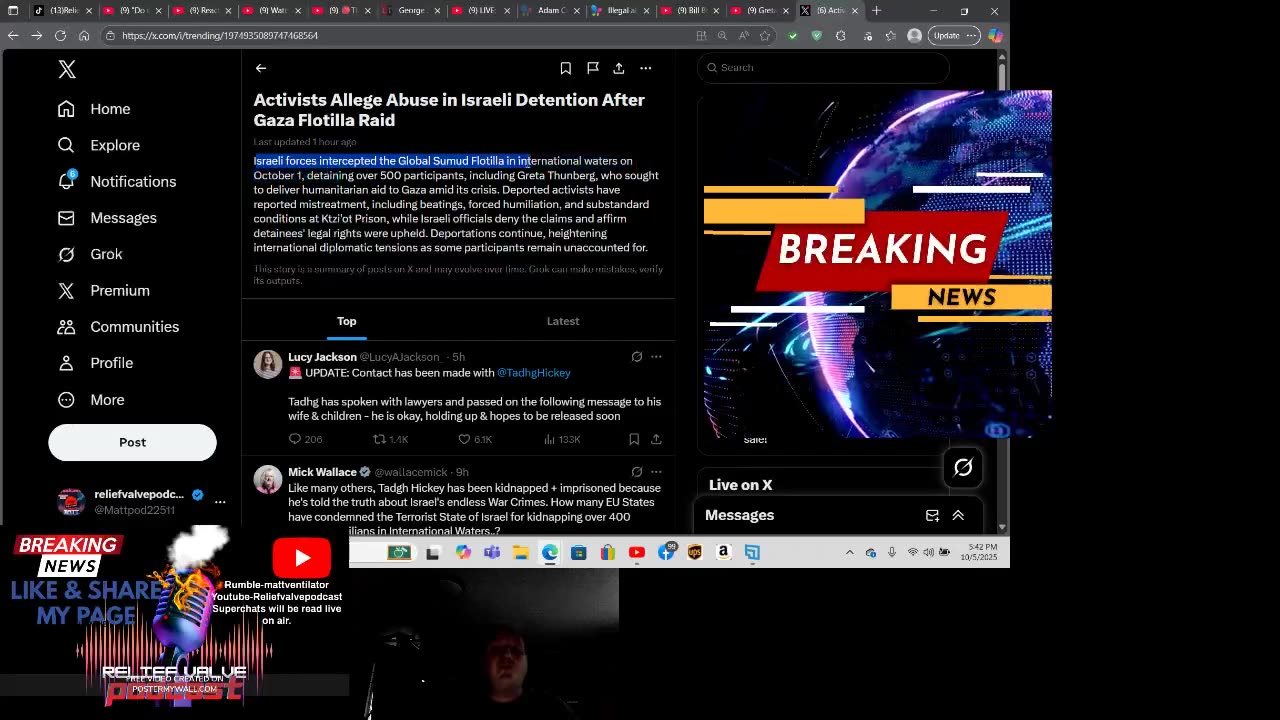The height and width of the screenshot is (720, 1280).
Task: Bookmark the trending story
Action: click(566, 68)
